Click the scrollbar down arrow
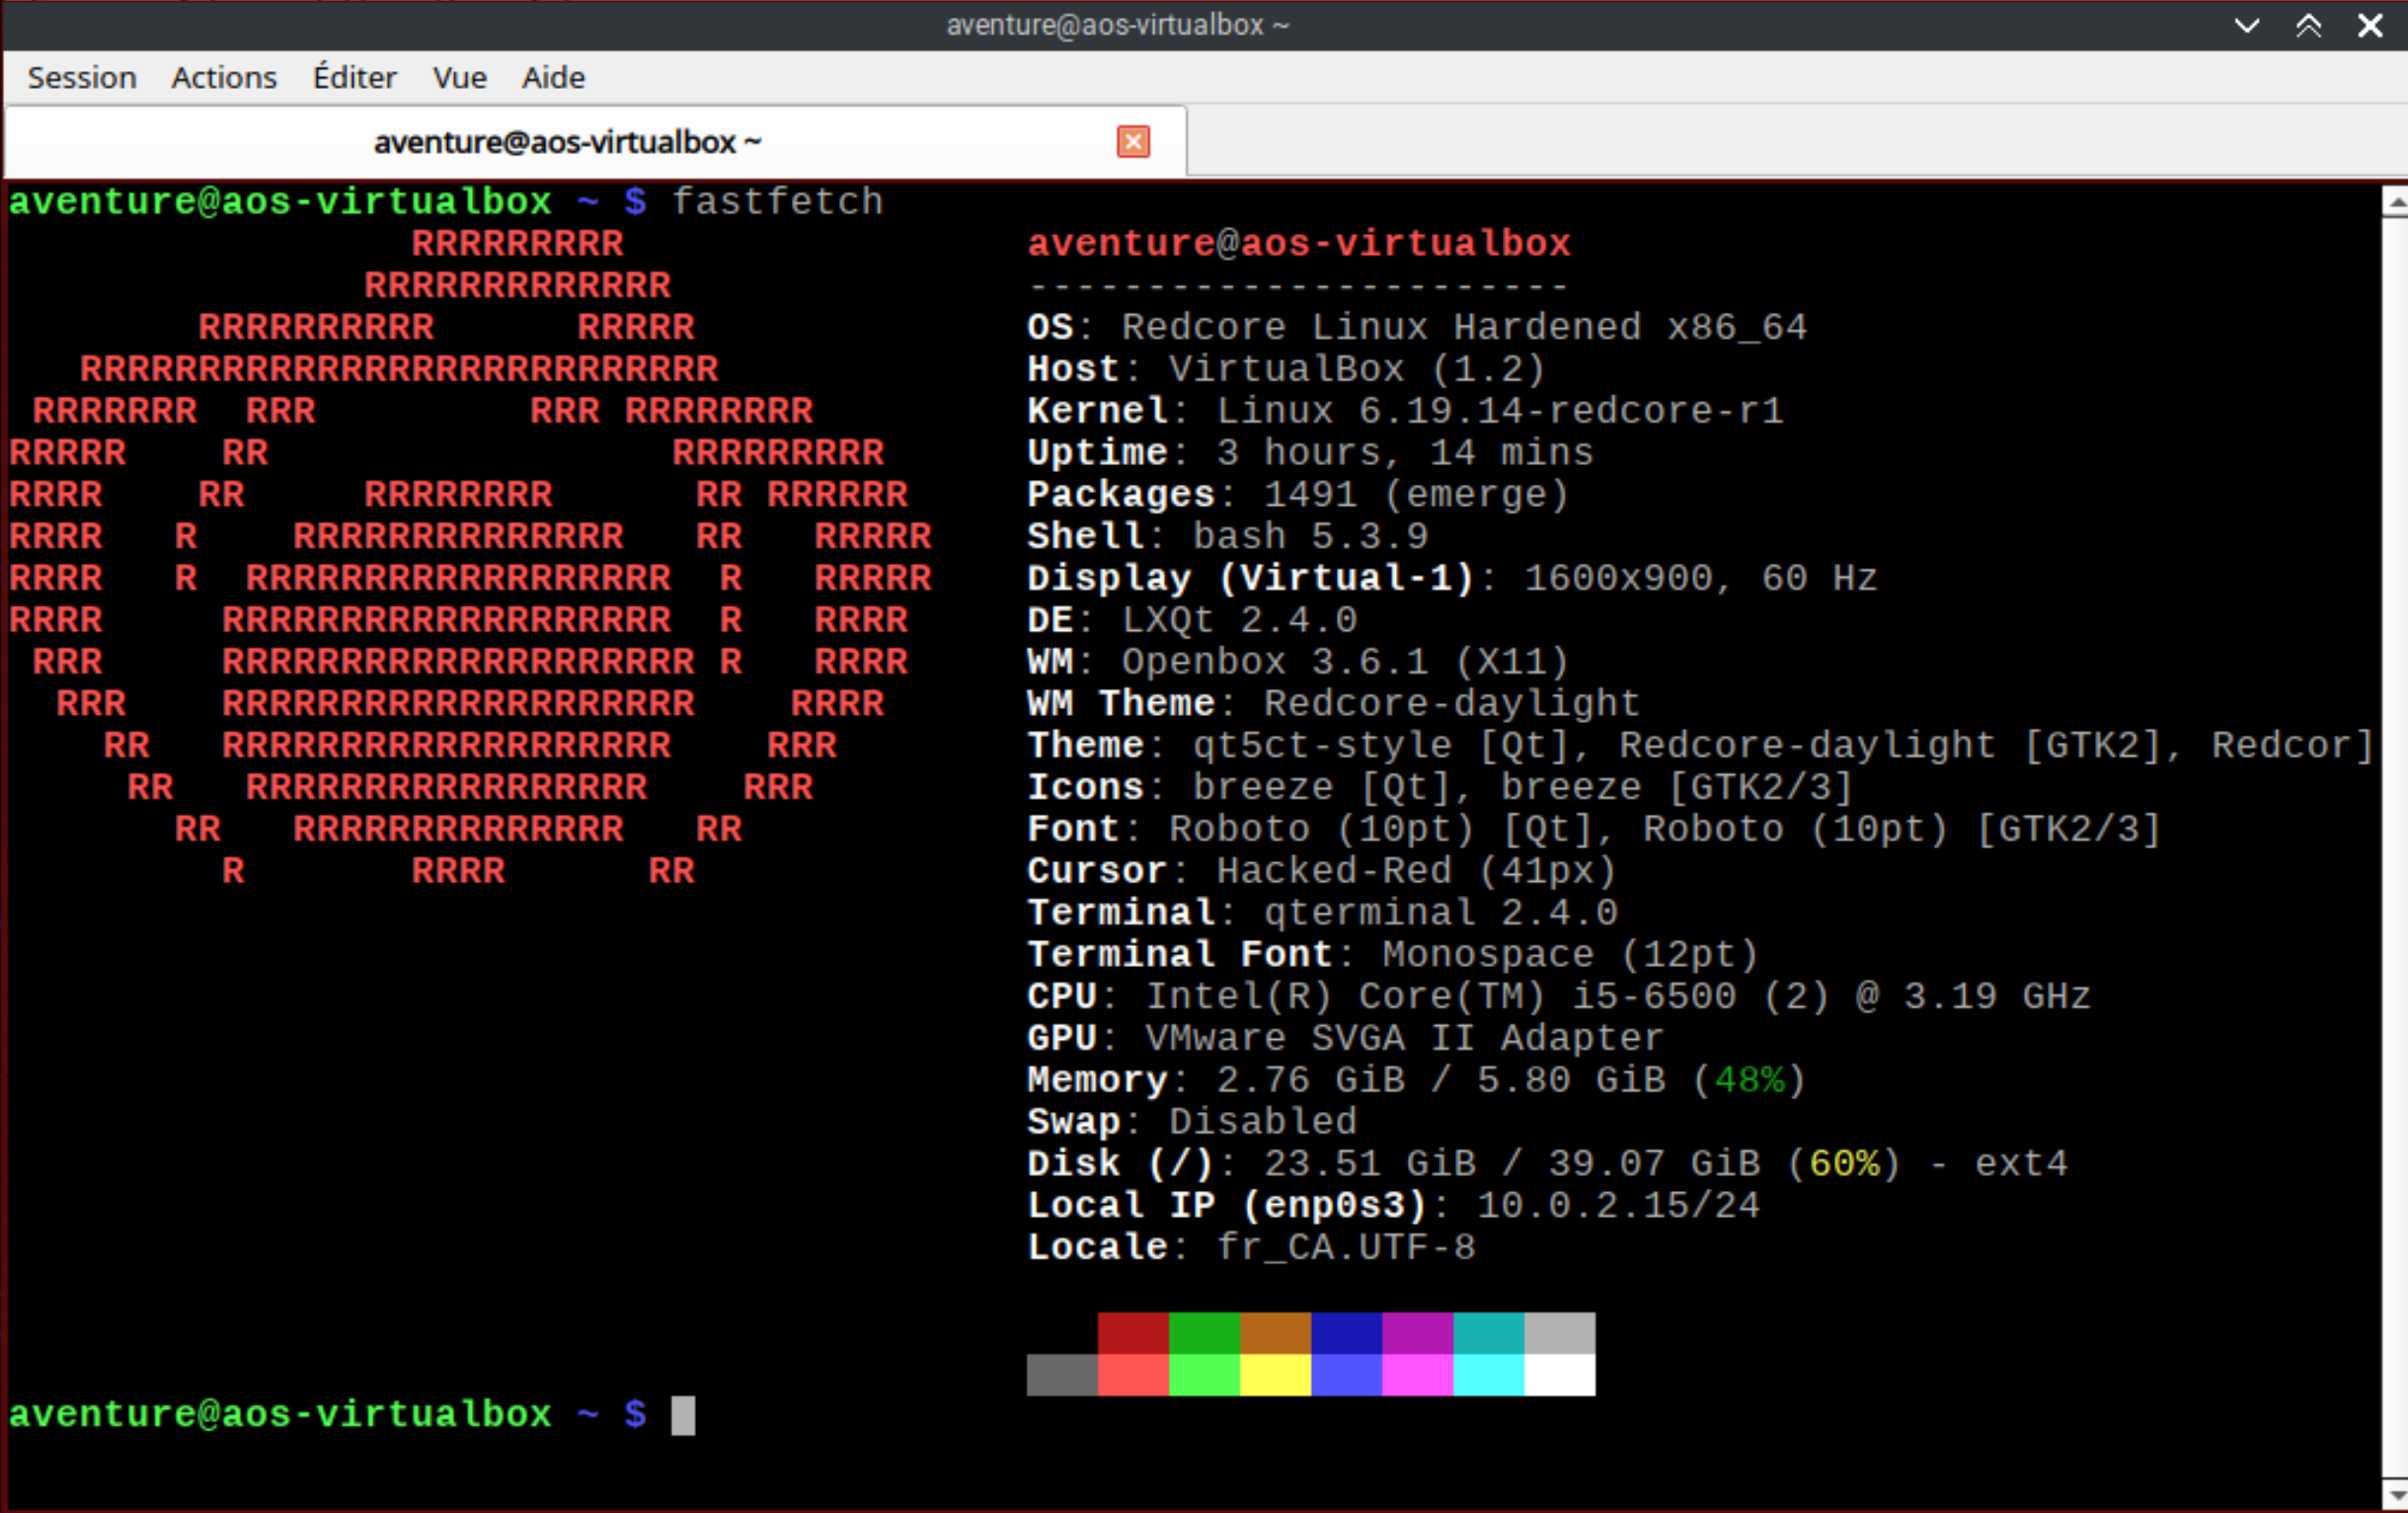The image size is (2408, 1513). point(2395,1495)
